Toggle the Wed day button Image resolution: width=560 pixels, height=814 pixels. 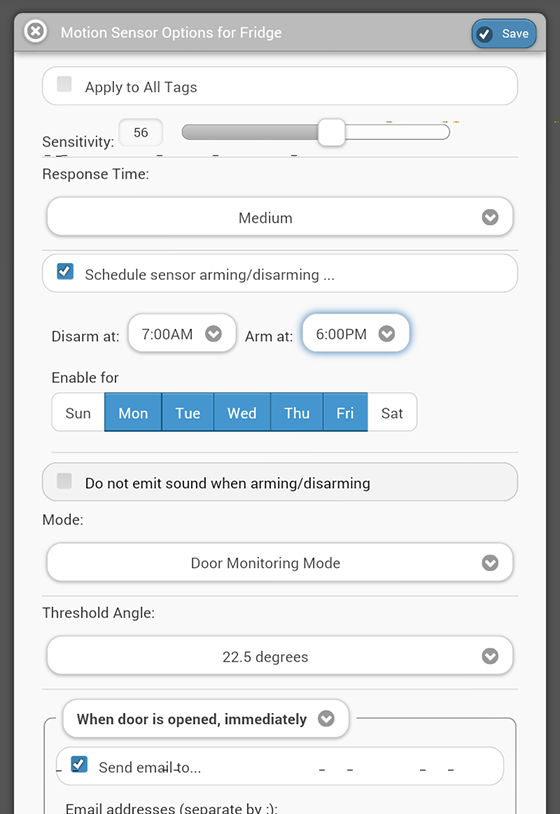click(x=242, y=413)
